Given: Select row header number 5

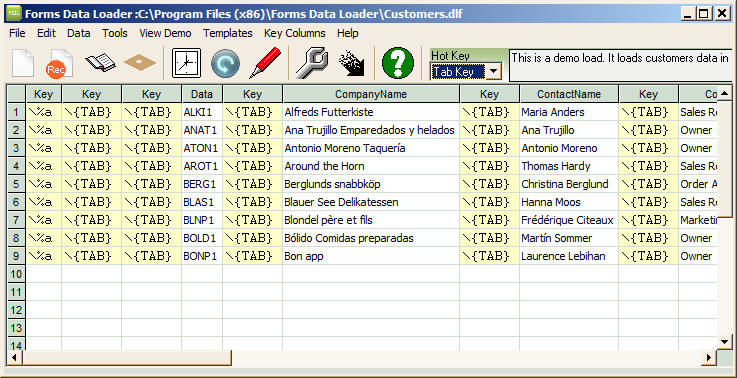Looking at the screenshot, I should click(17, 184).
